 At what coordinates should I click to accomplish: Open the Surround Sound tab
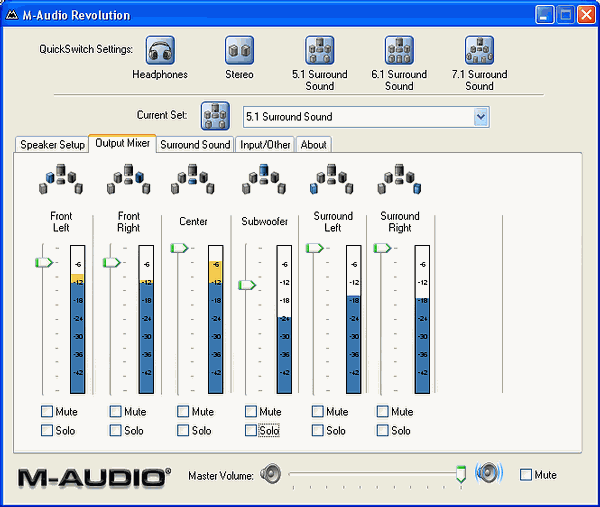(195, 145)
